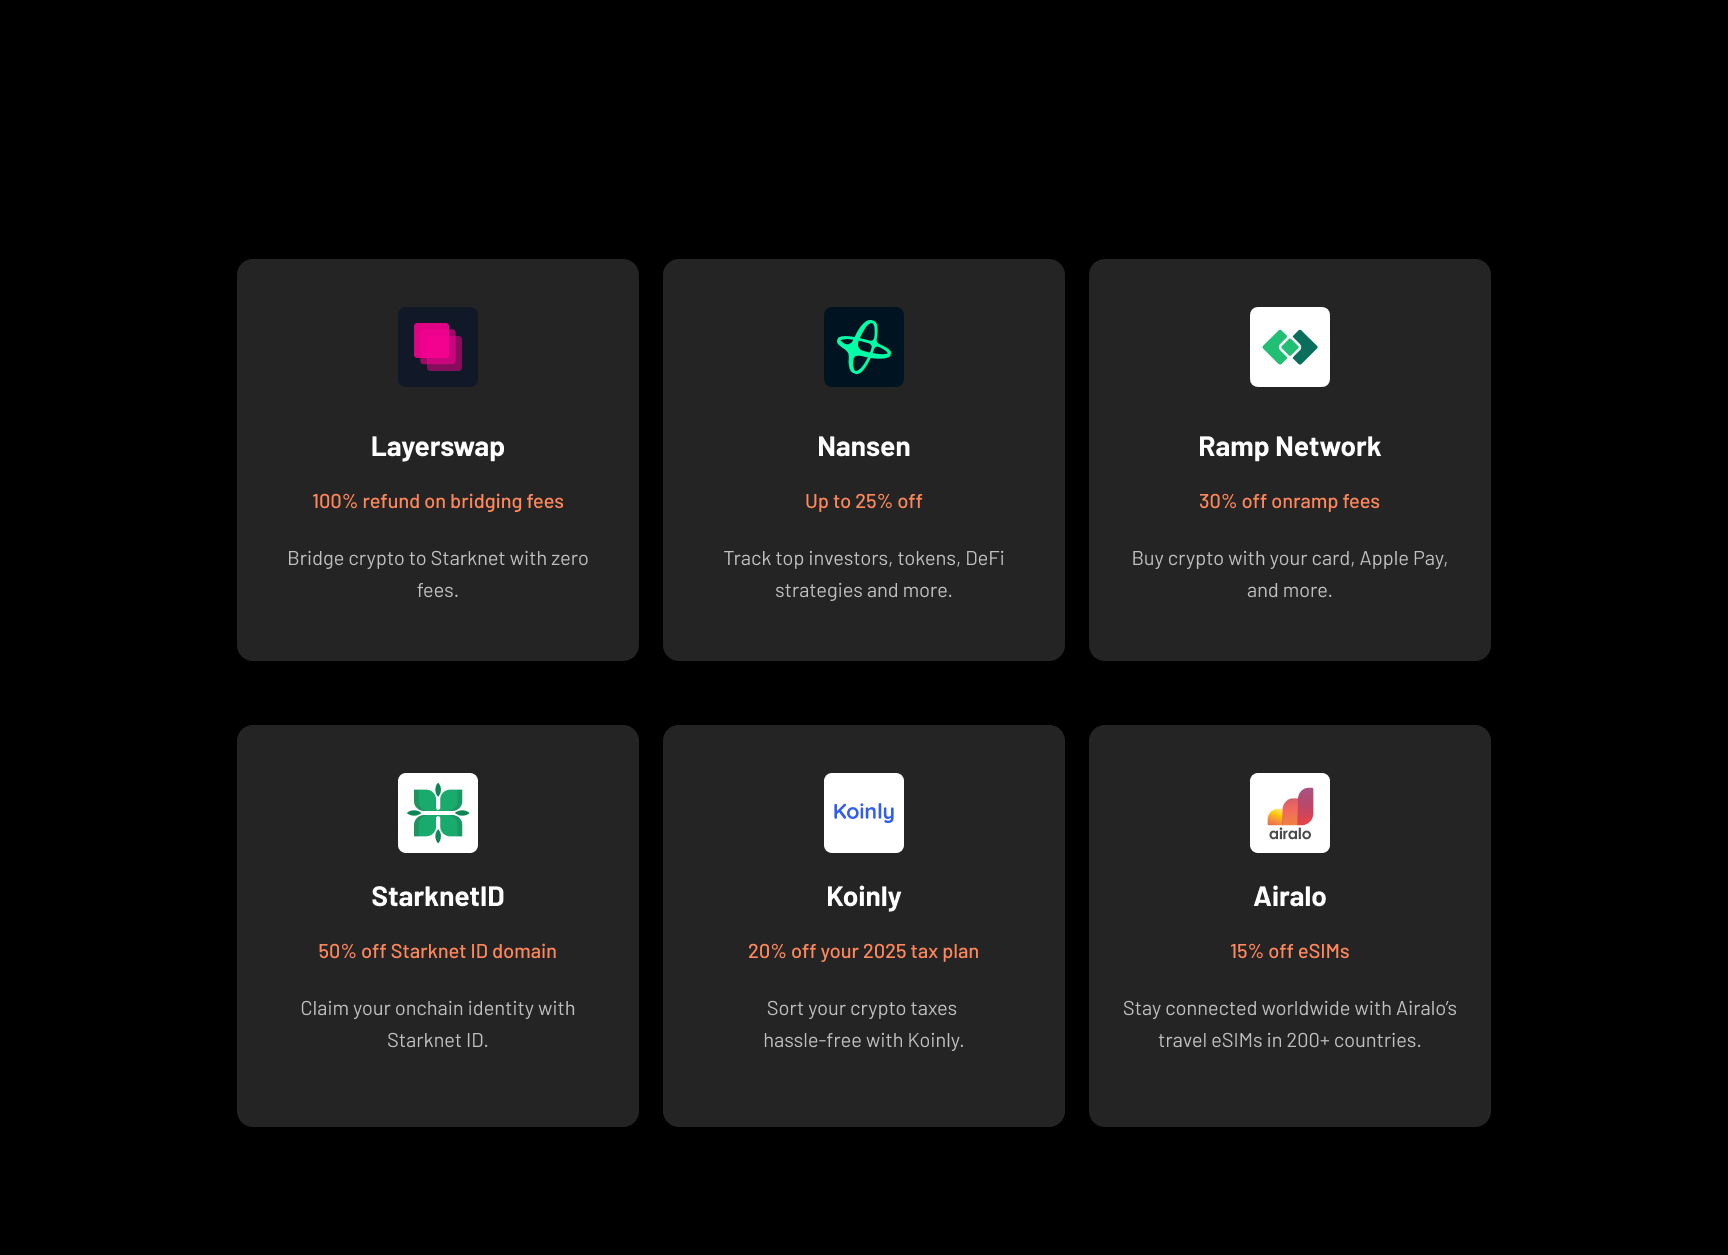The width and height of the screenshot is (1728, 1255).
Task: Click "50% off Starknet ID domain" offer
Action: point(438,952)
